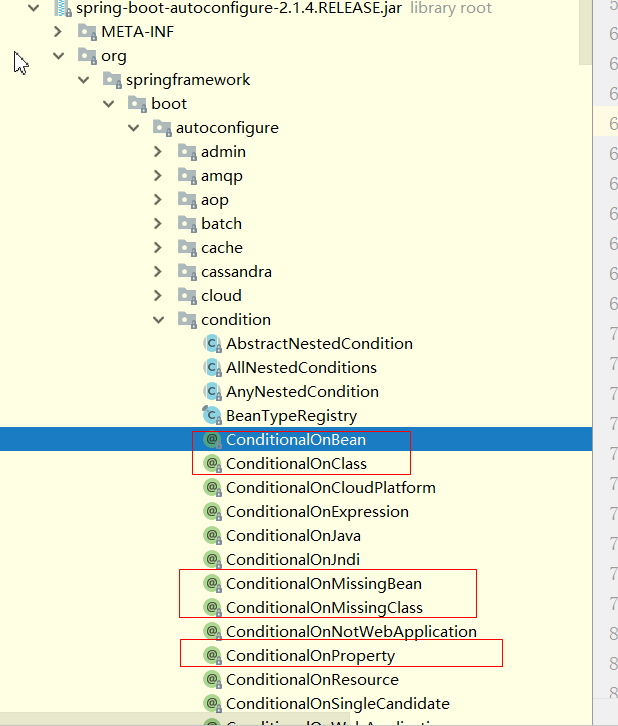Screen dimensions: 618x726
Task: Click the cassandra package folder icon
Action: coord(187,272)
